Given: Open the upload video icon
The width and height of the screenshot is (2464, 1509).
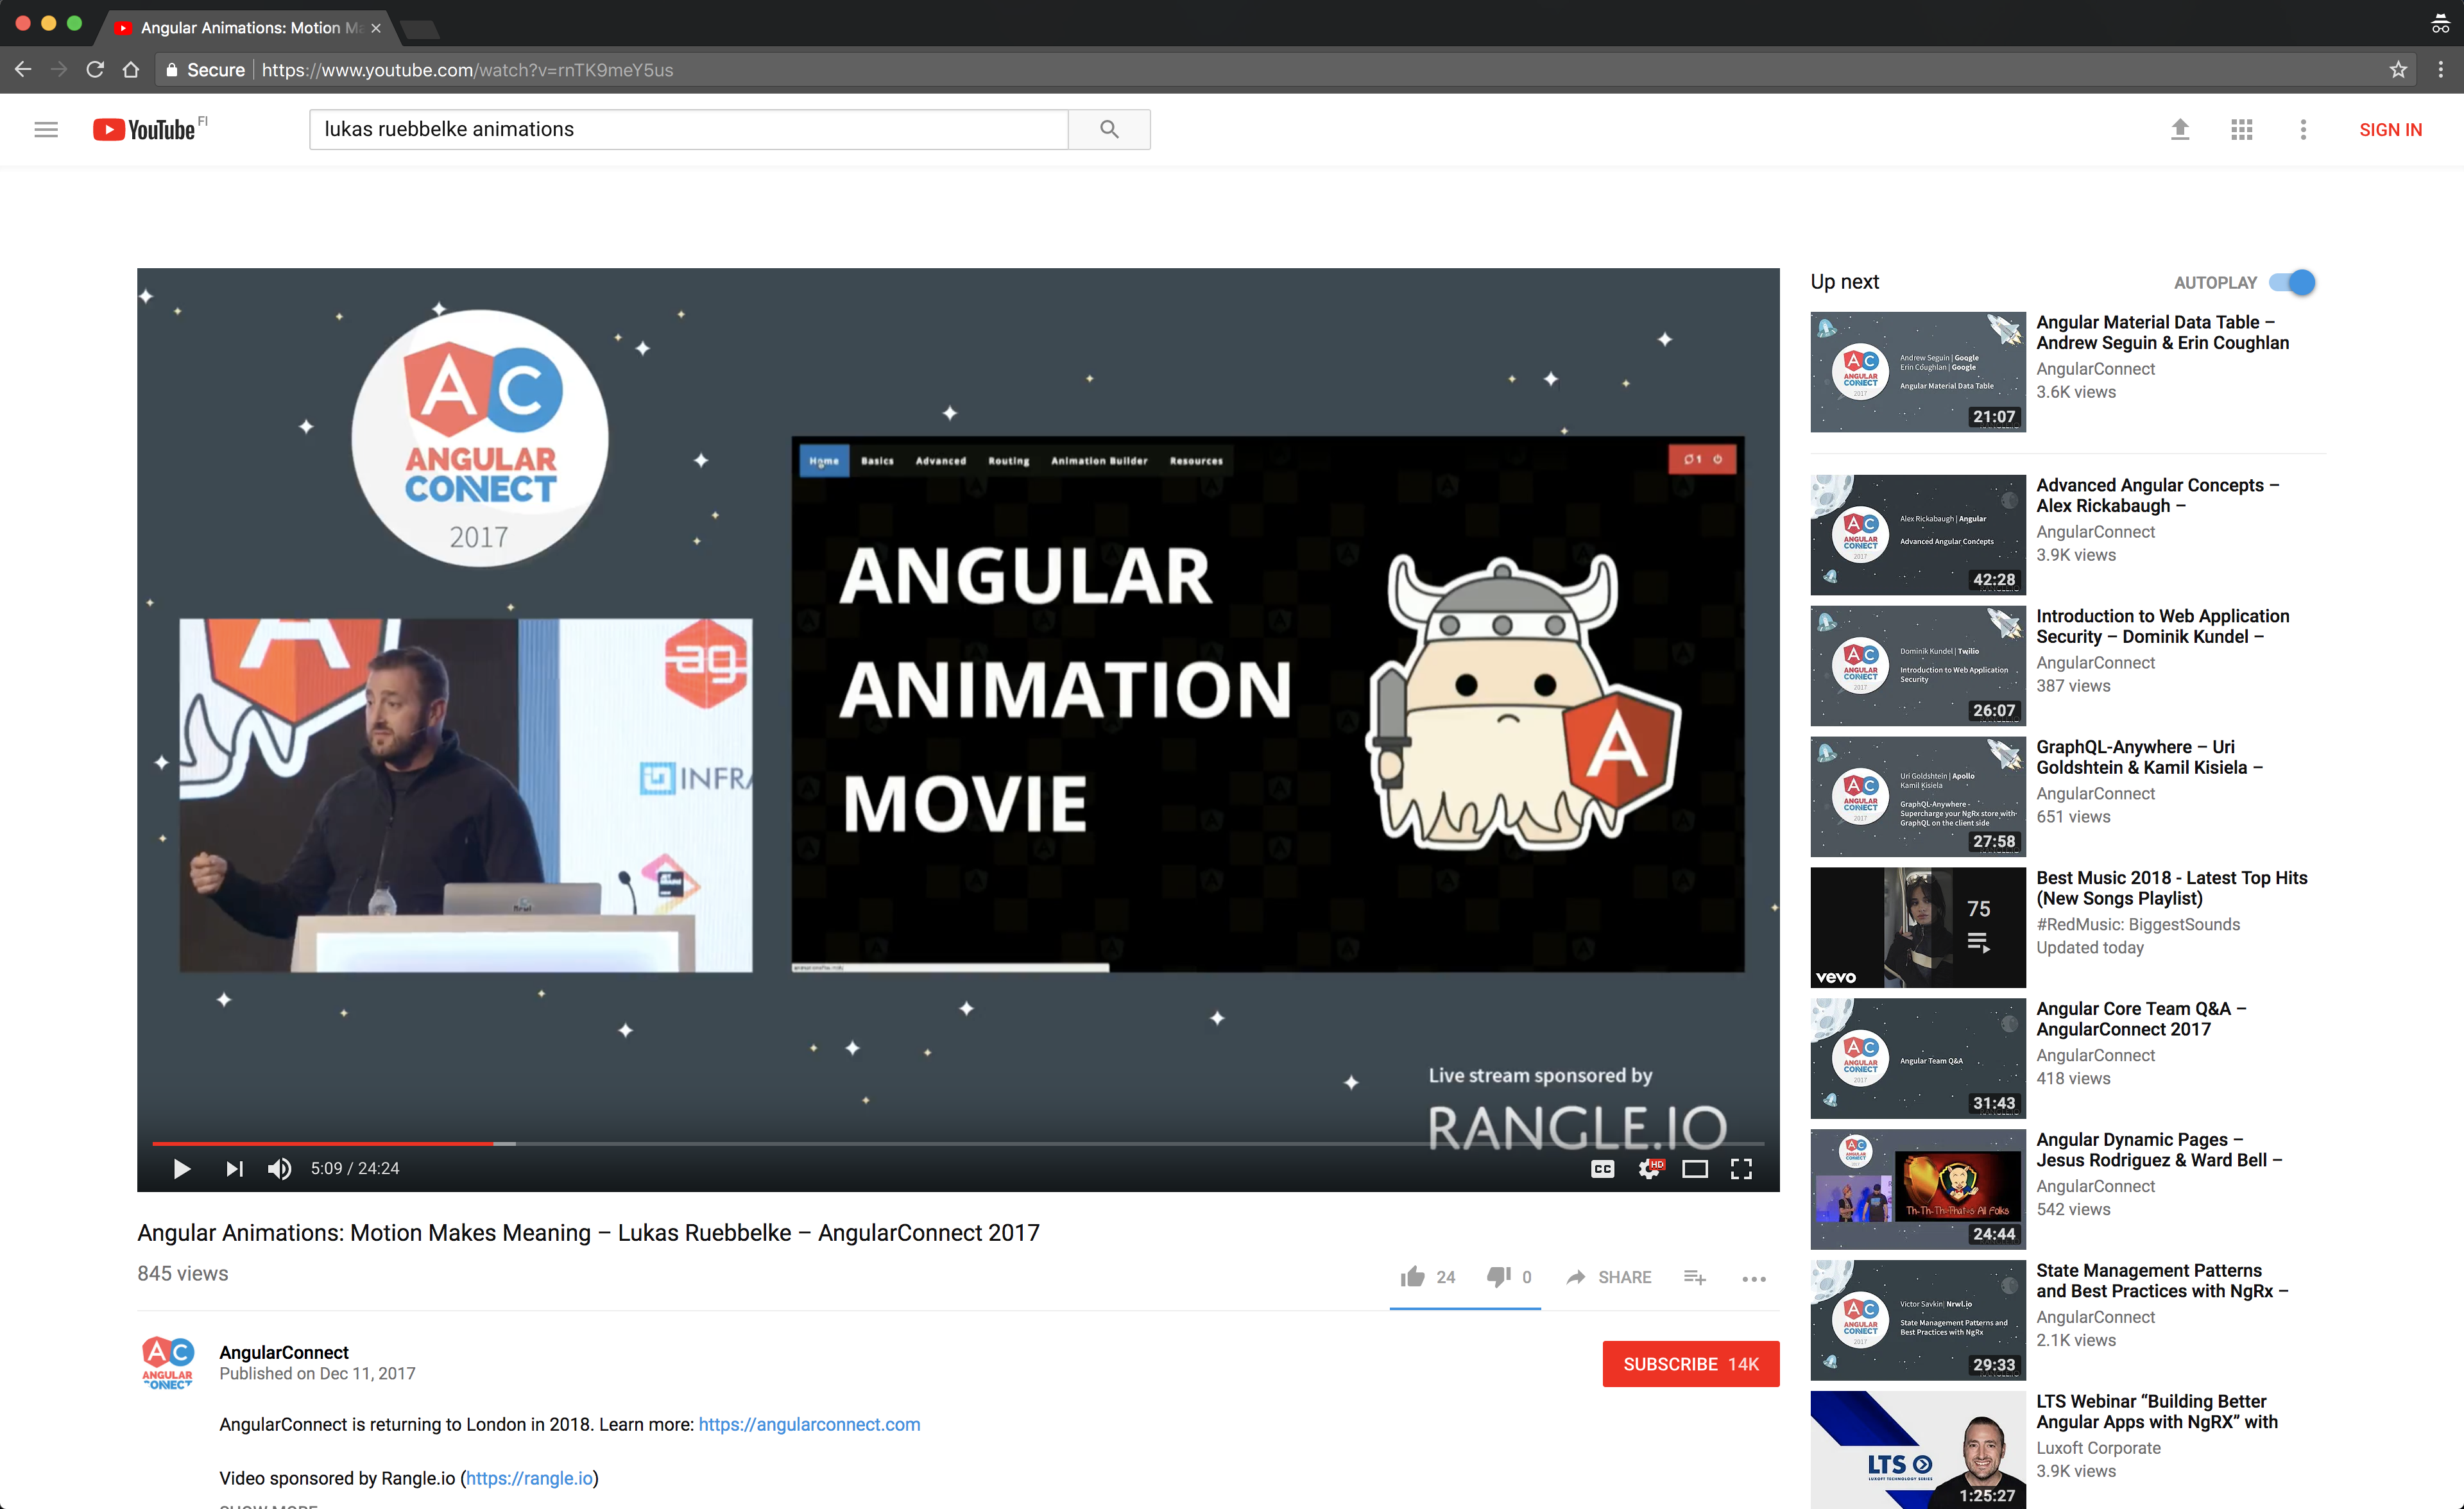Looking at the screenshot, I should coord(2180,129).
